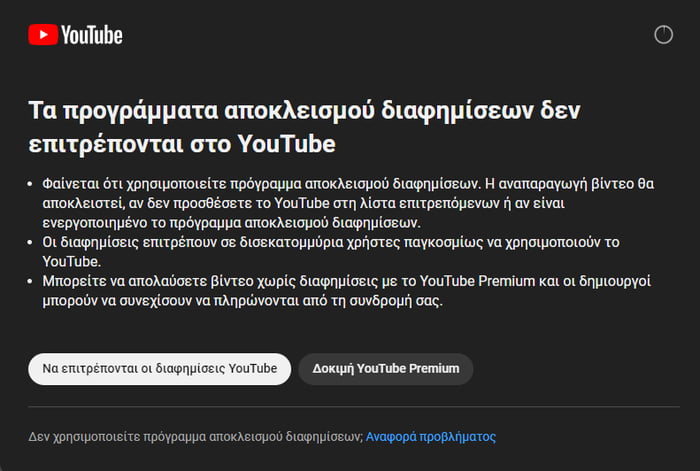This screenshot has width=700, height=471.
Task: Click bullet text starting "Μπορείτε να απολαύσετε βίντεο"
Action: pyautogui.click(x=346, y=291)
